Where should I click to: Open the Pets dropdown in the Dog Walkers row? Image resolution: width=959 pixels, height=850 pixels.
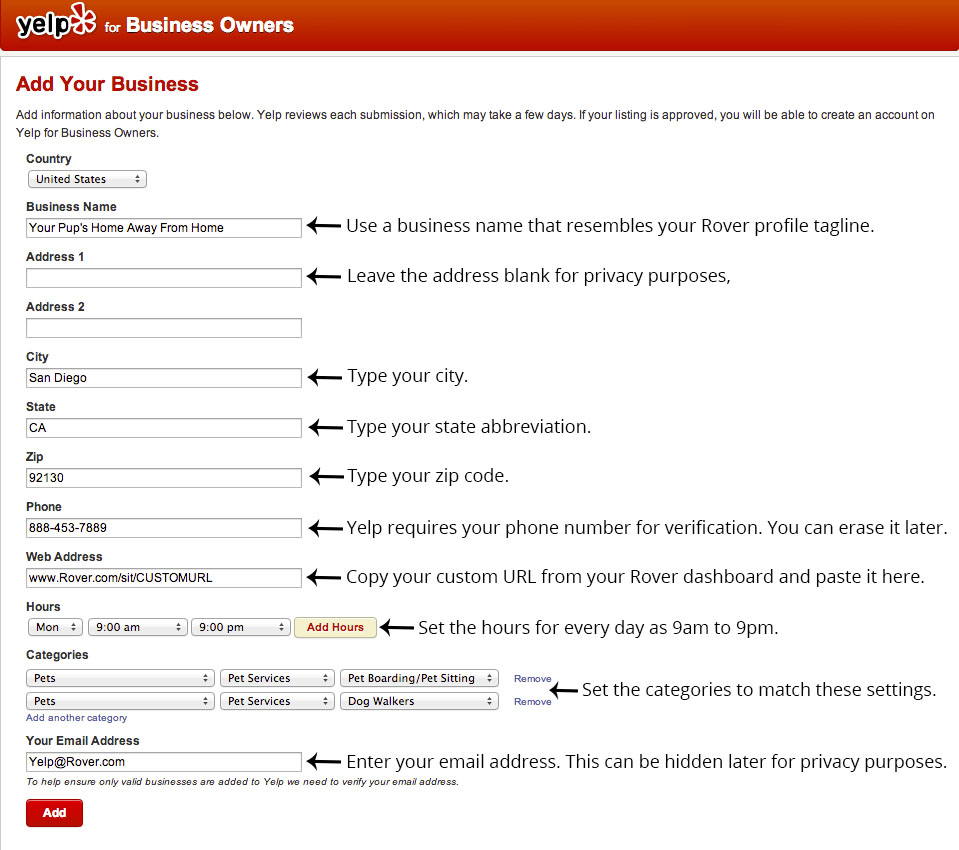120,701
